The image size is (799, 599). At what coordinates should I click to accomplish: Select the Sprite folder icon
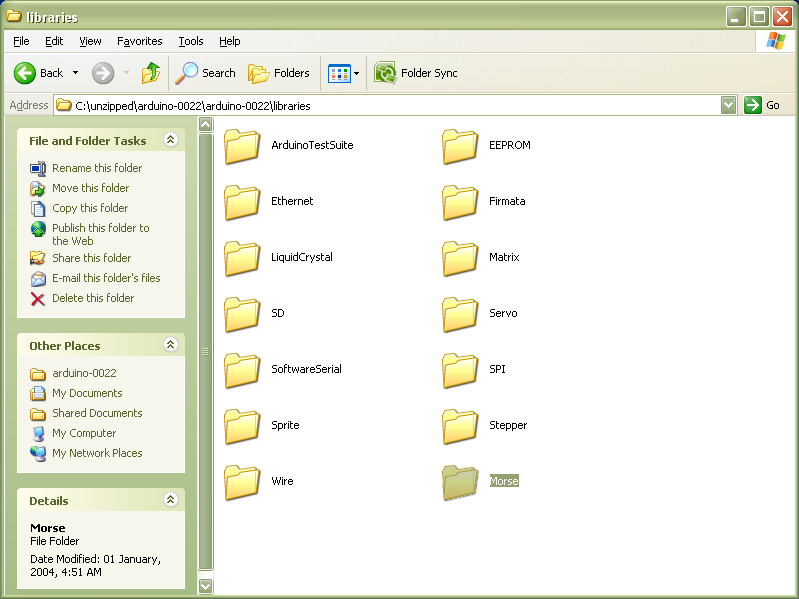click(242, 426)
